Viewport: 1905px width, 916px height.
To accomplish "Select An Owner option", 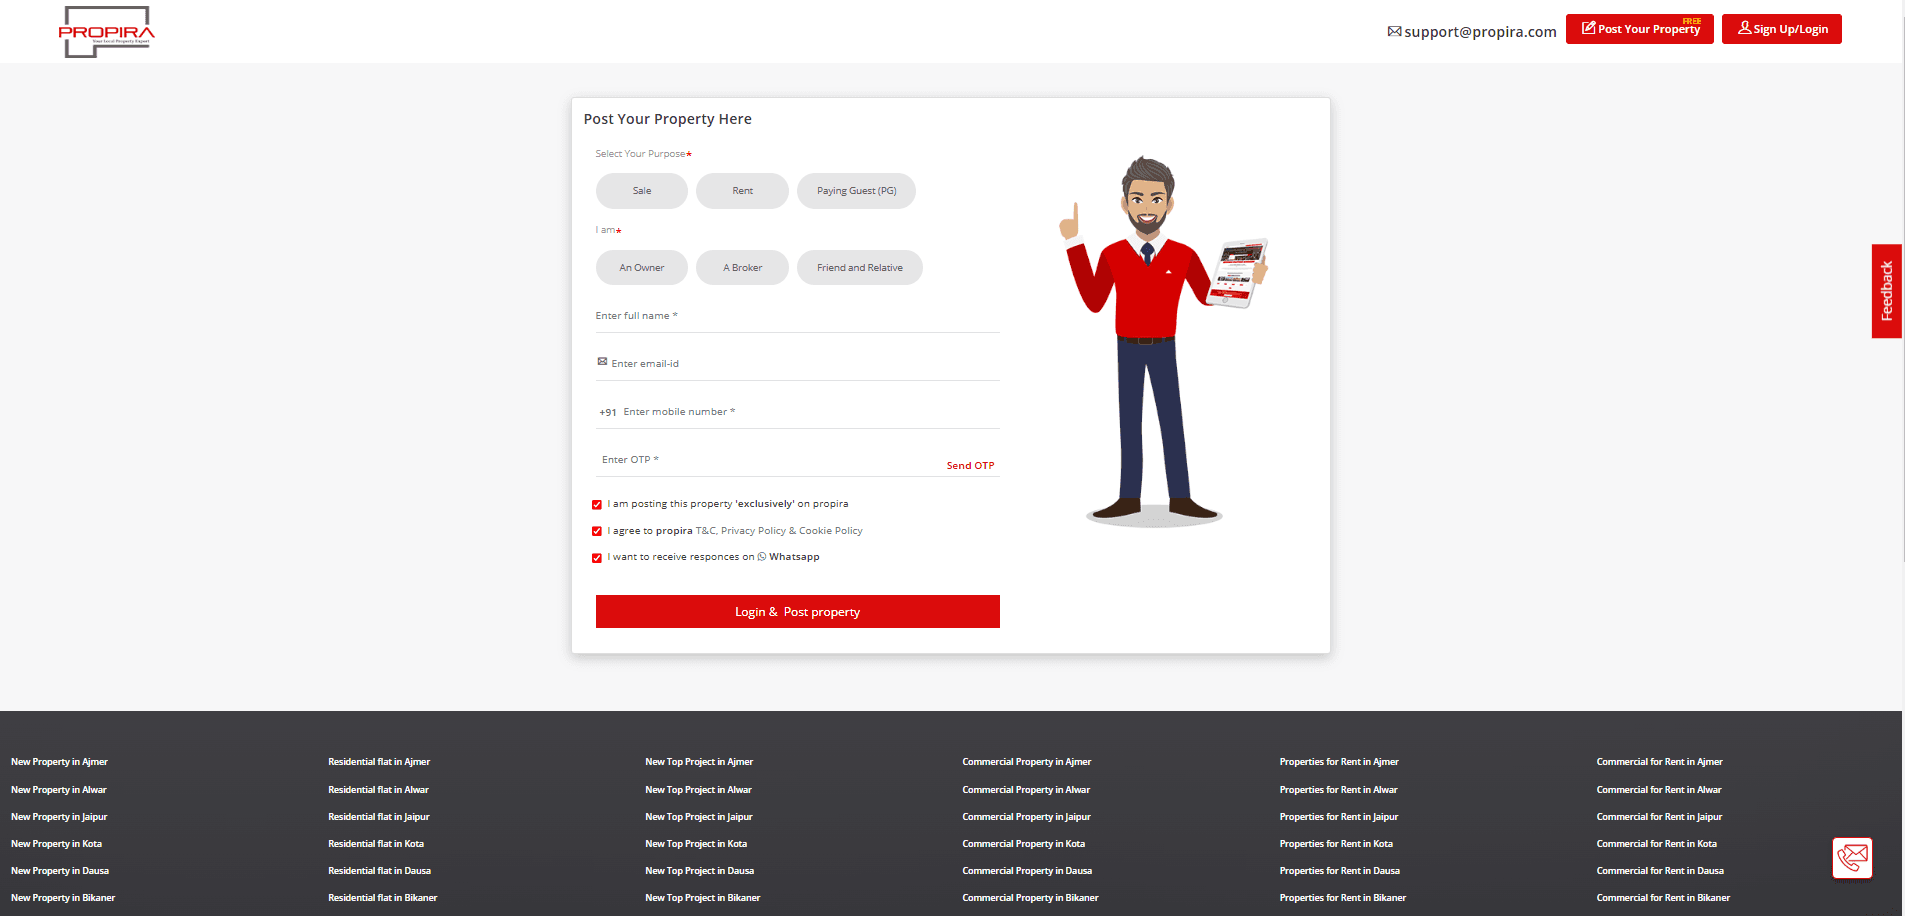I will 641,268.
